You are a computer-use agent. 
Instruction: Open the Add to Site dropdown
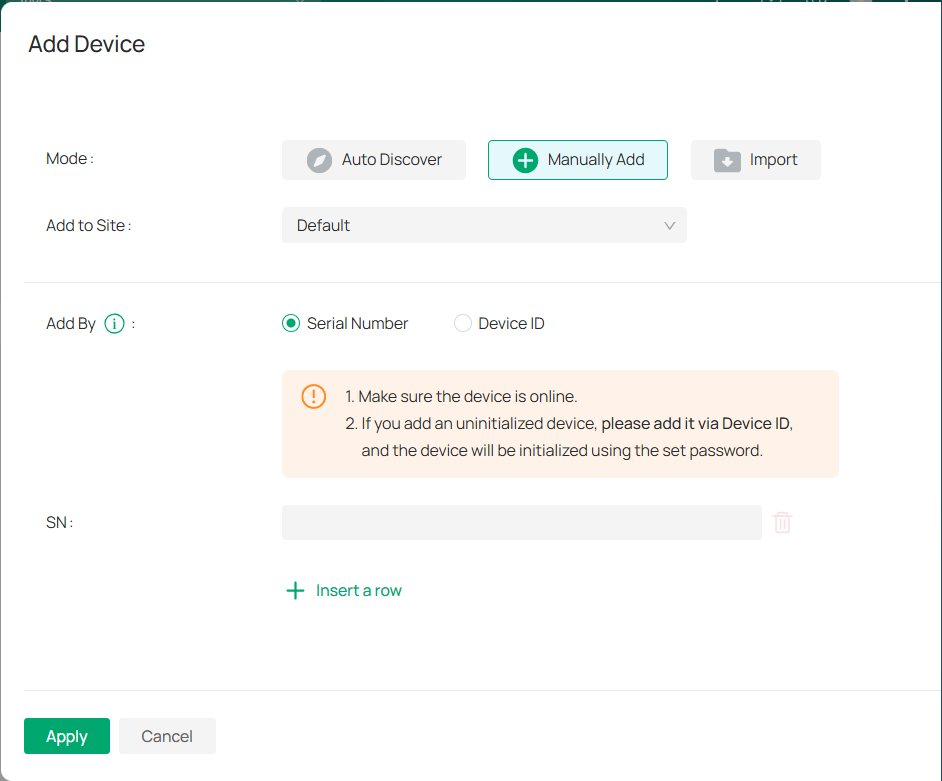pos(484,225)
